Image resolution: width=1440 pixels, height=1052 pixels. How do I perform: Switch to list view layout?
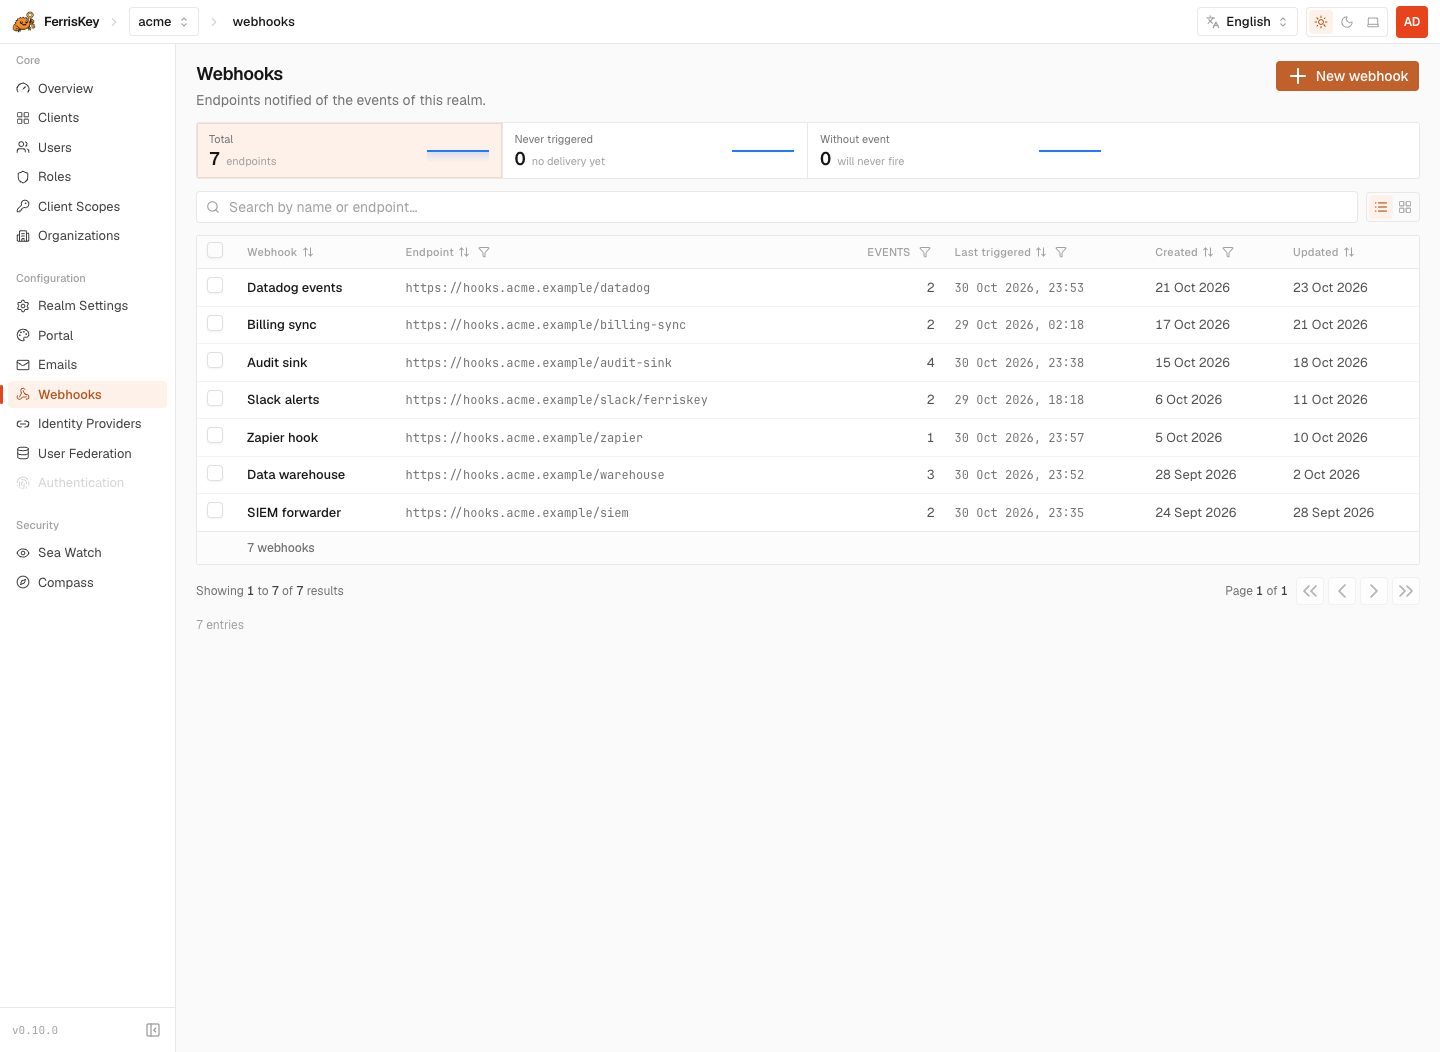pyautogui.click(x=1381, y=207)
